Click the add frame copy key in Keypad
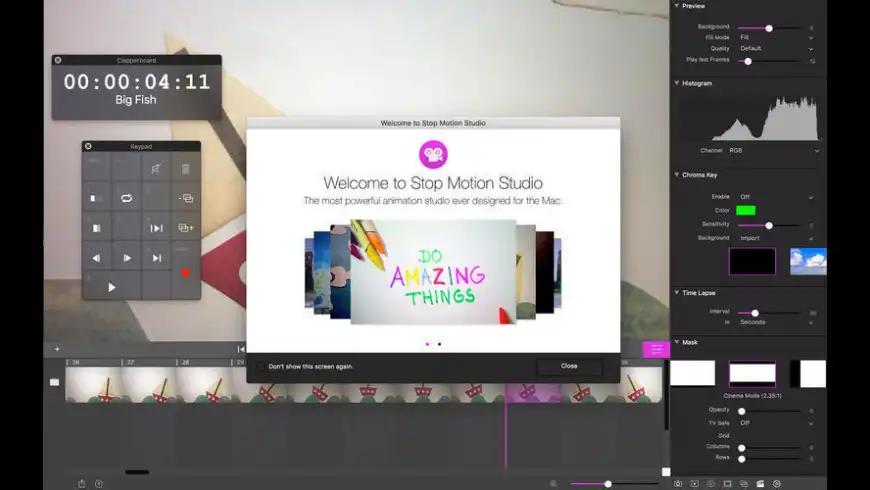Image resolution: width=870 pixels, height=490 pixels. coord(186,228)
